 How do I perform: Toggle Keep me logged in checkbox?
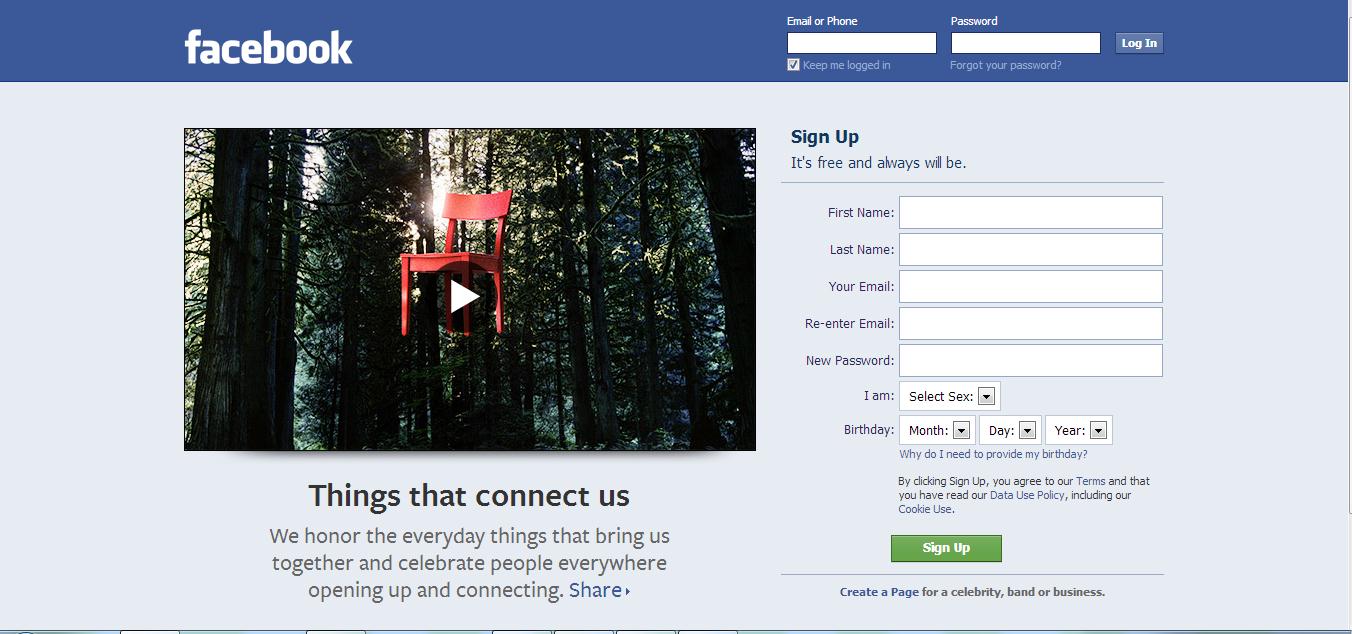tap(793, 65)
